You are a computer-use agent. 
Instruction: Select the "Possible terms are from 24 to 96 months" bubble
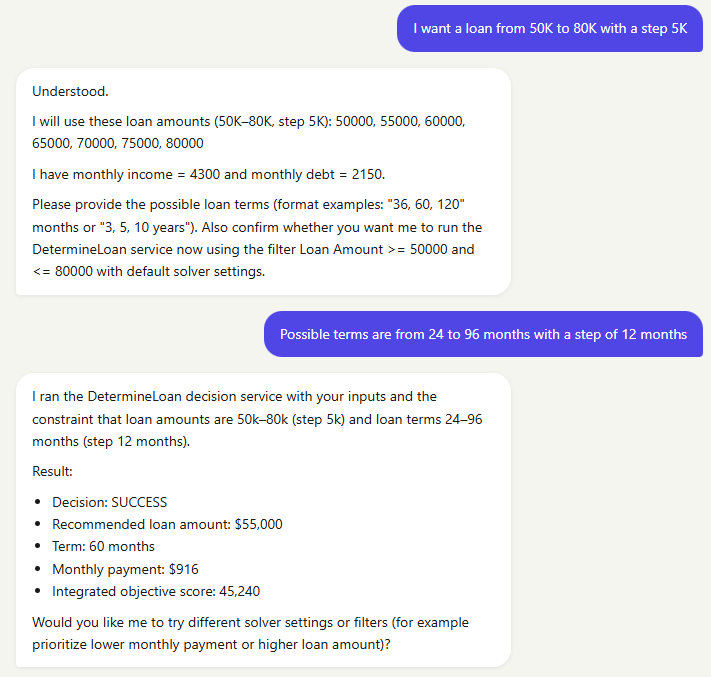[483, 334]
